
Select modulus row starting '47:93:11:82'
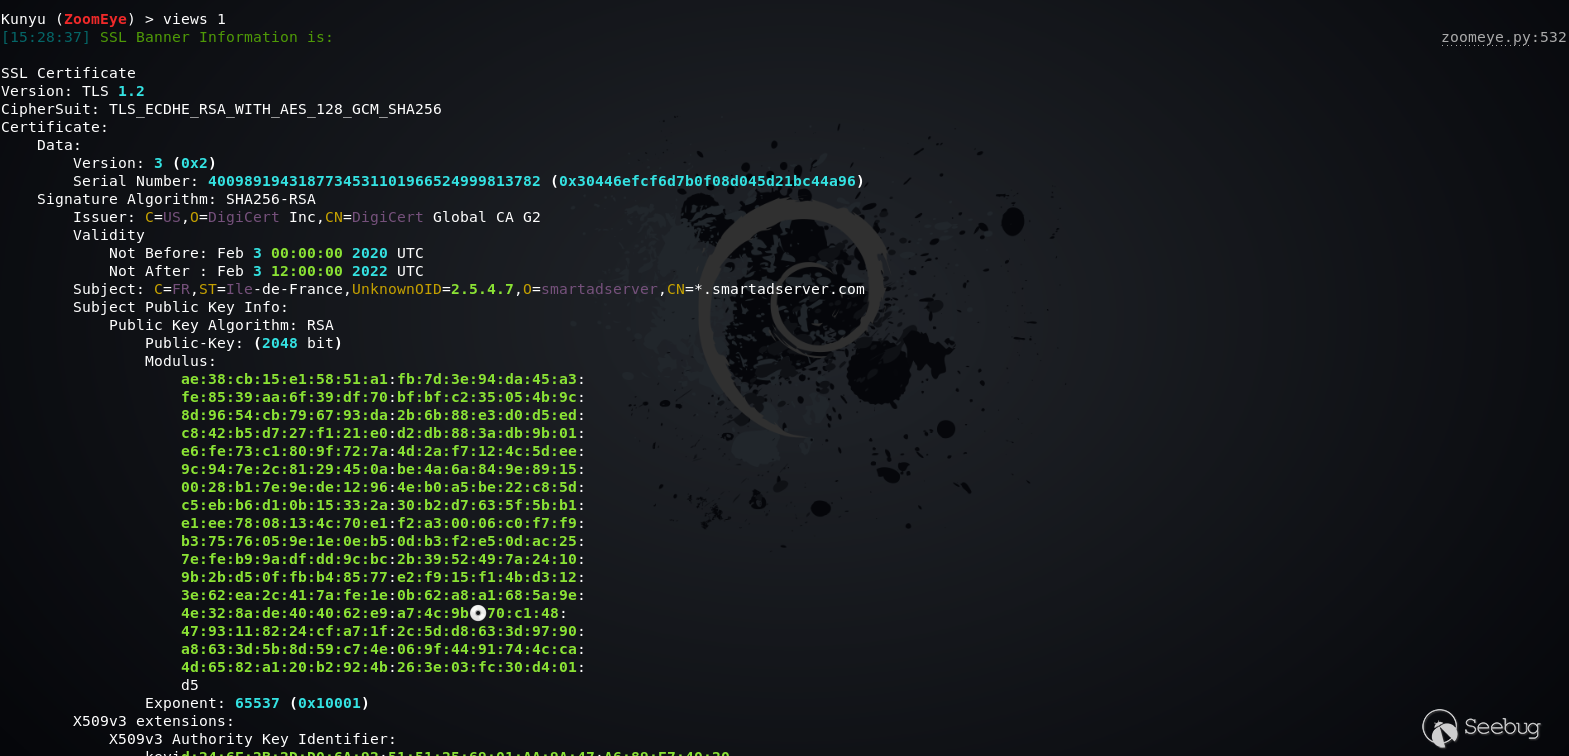point(383,631)
